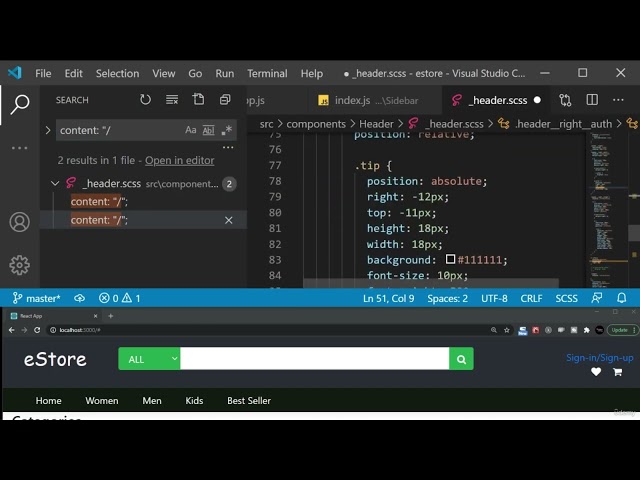
Task: Change encoding via UTF-8 status item
Action: point(494,298)
